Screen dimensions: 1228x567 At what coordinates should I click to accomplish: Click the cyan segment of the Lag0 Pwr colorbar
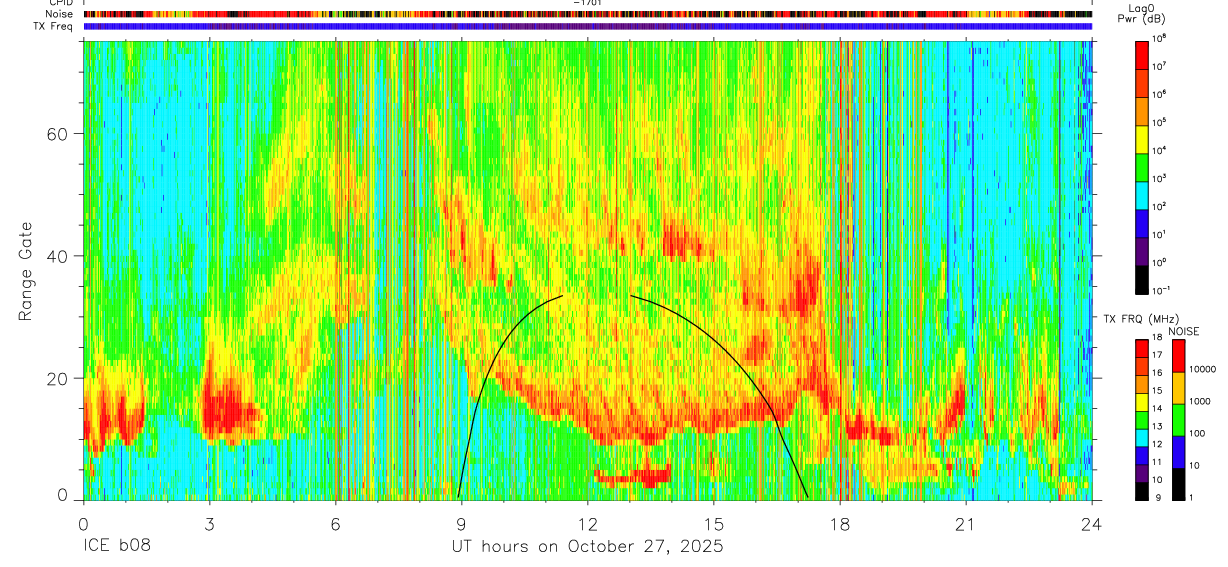click(1142, 193)
